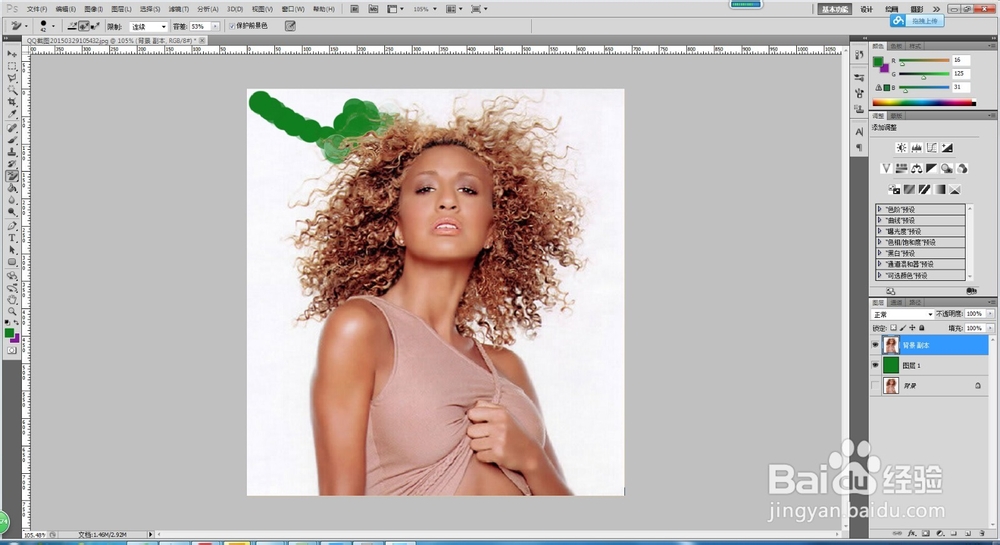Select the Hand tool
This screenshot has height=545, width=1000.
pyautogui.click(x=12, y=300)
